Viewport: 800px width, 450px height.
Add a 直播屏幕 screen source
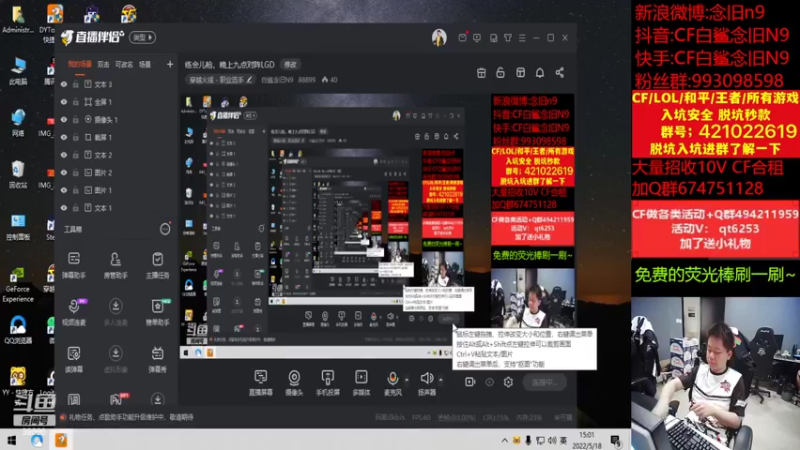pyautogui.click(x=261, y=383)
